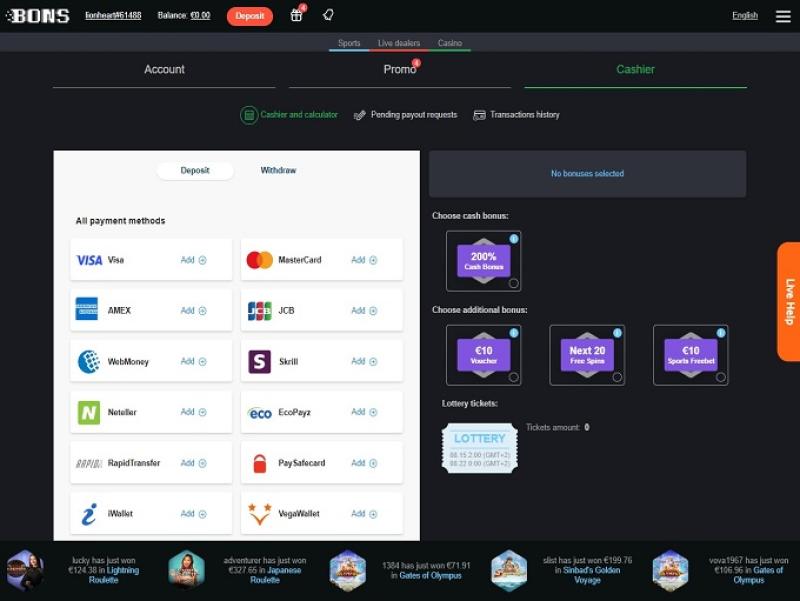Open the Promo tab
Screen dimensions: 800x601
coord(400,70)
